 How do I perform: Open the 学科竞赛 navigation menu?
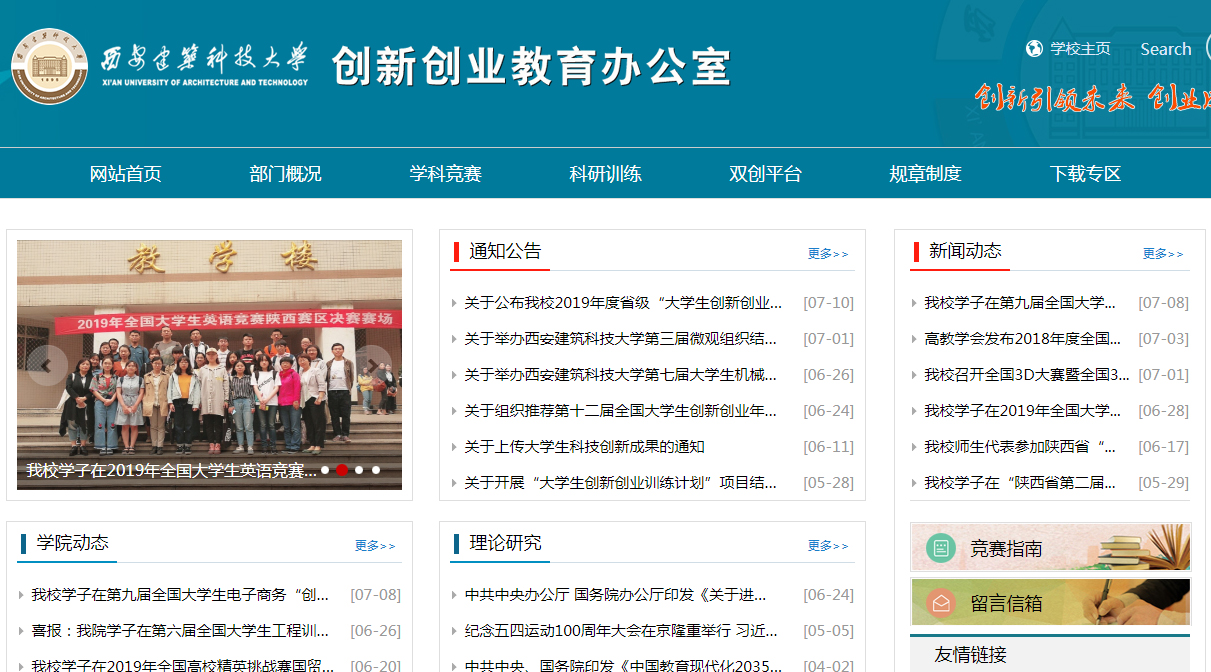tap(445, 174)
